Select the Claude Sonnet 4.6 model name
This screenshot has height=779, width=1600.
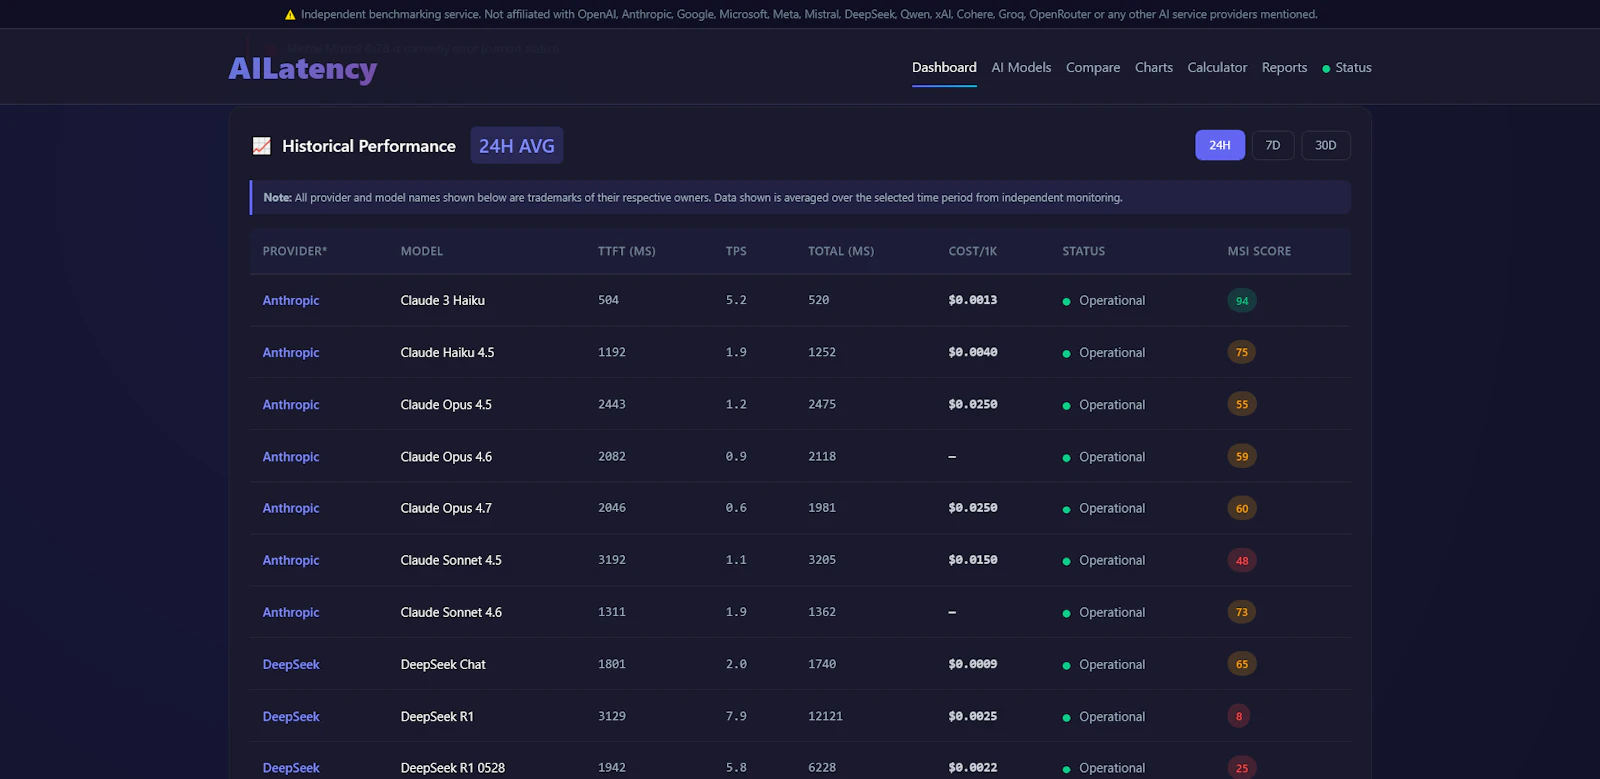pyautogui.click(x=451, y=612)
